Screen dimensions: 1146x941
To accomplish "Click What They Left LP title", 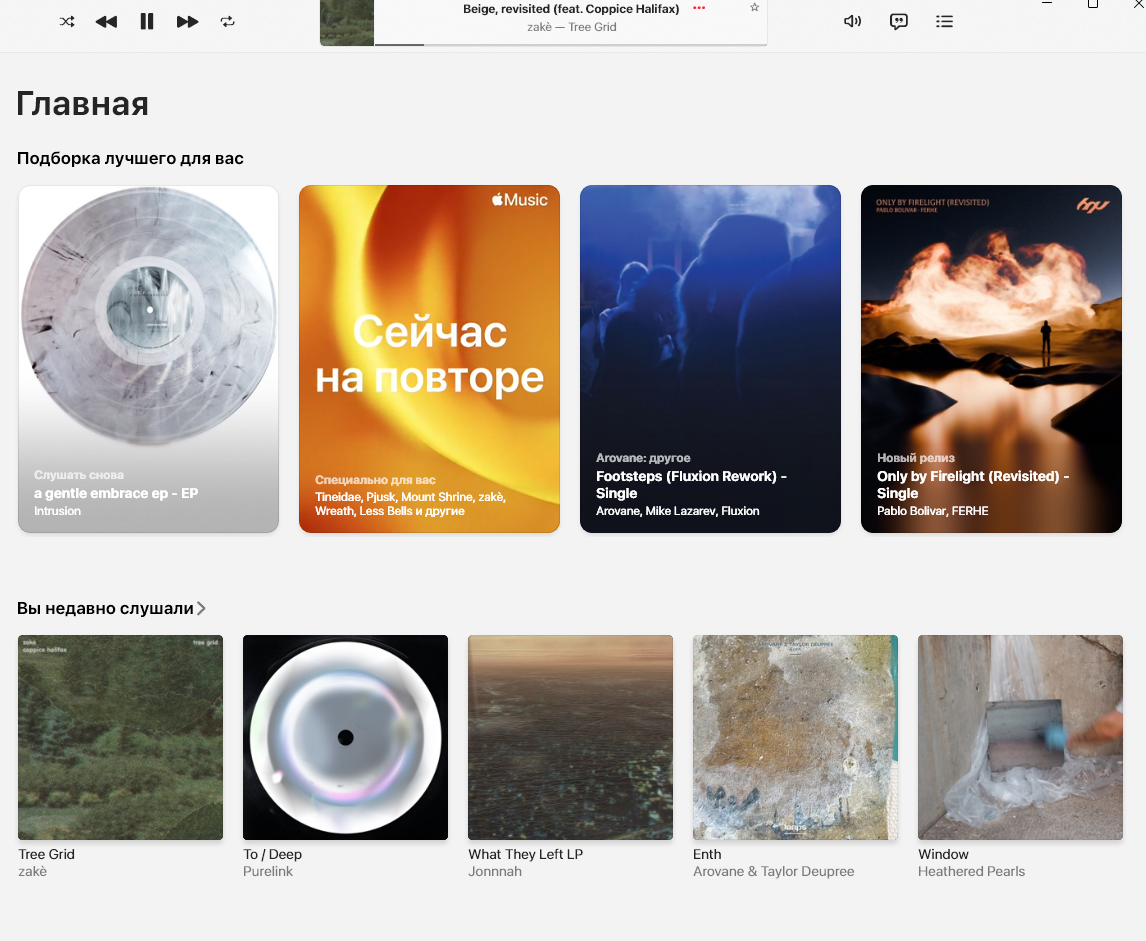I will (x=525, y=854).
